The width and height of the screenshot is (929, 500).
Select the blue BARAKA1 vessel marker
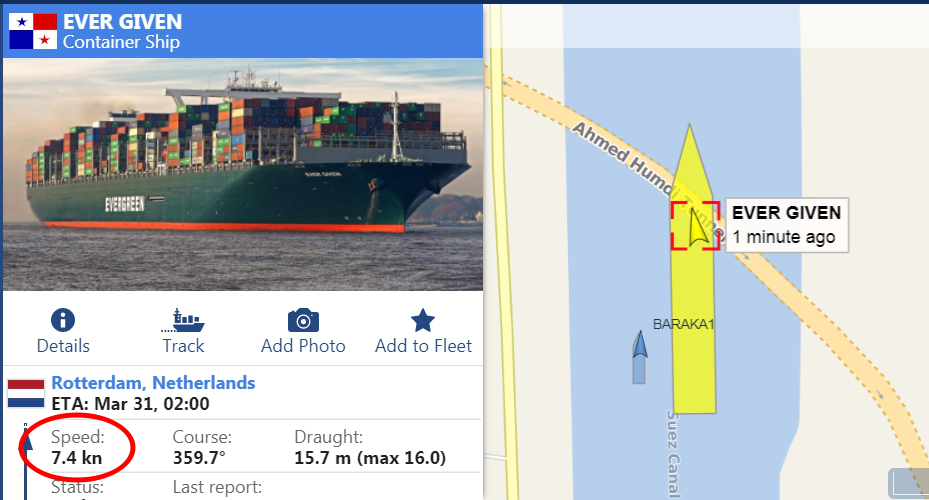[x=639, y=357]
